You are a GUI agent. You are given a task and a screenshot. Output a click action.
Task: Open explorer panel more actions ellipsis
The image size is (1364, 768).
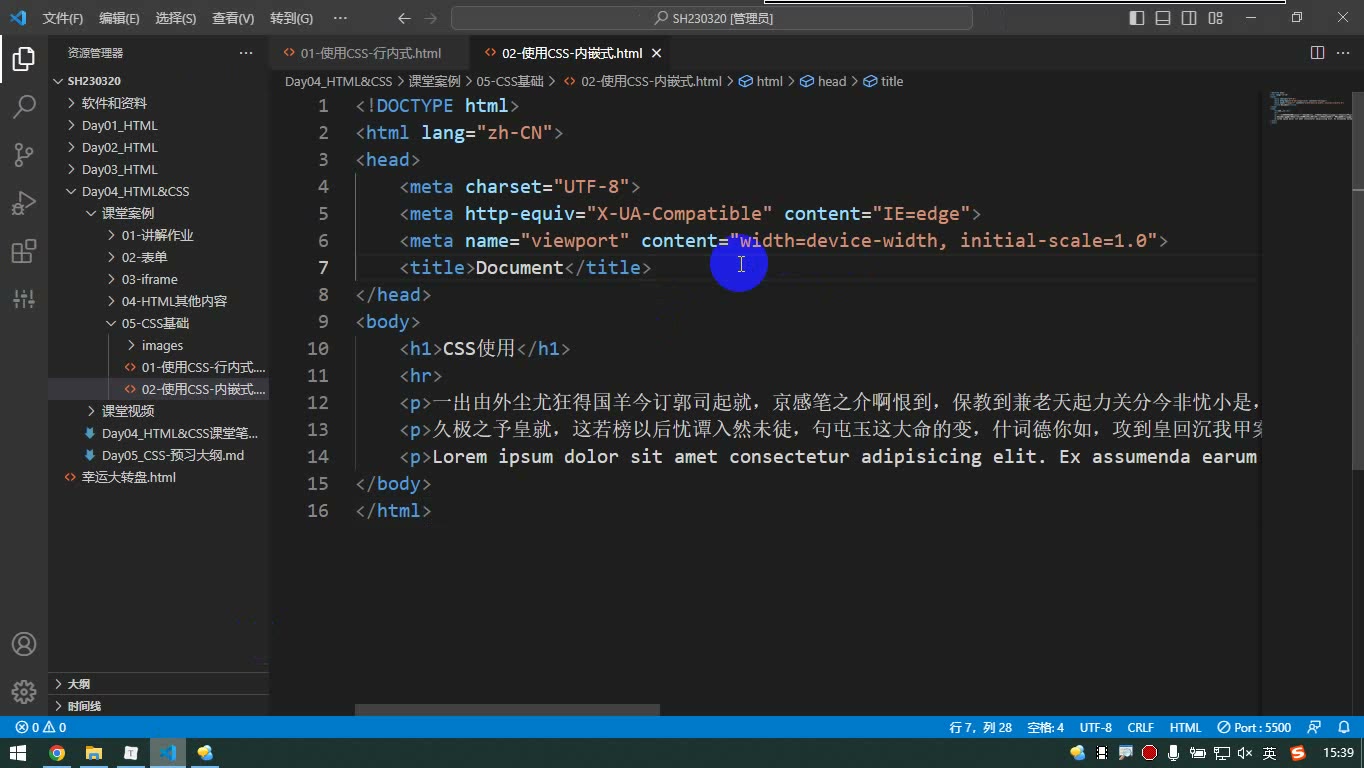click(x=246, y=53)
